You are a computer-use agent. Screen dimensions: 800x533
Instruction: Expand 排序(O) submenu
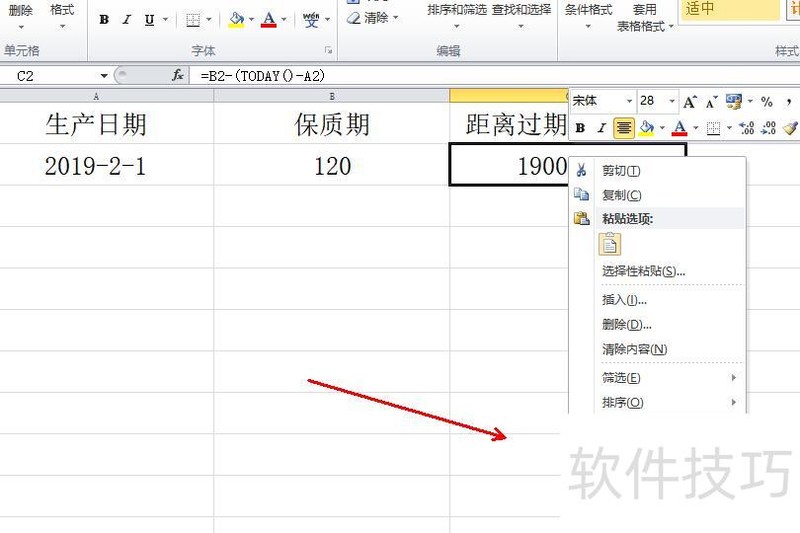pyautogui.click(x=657, y=402)
